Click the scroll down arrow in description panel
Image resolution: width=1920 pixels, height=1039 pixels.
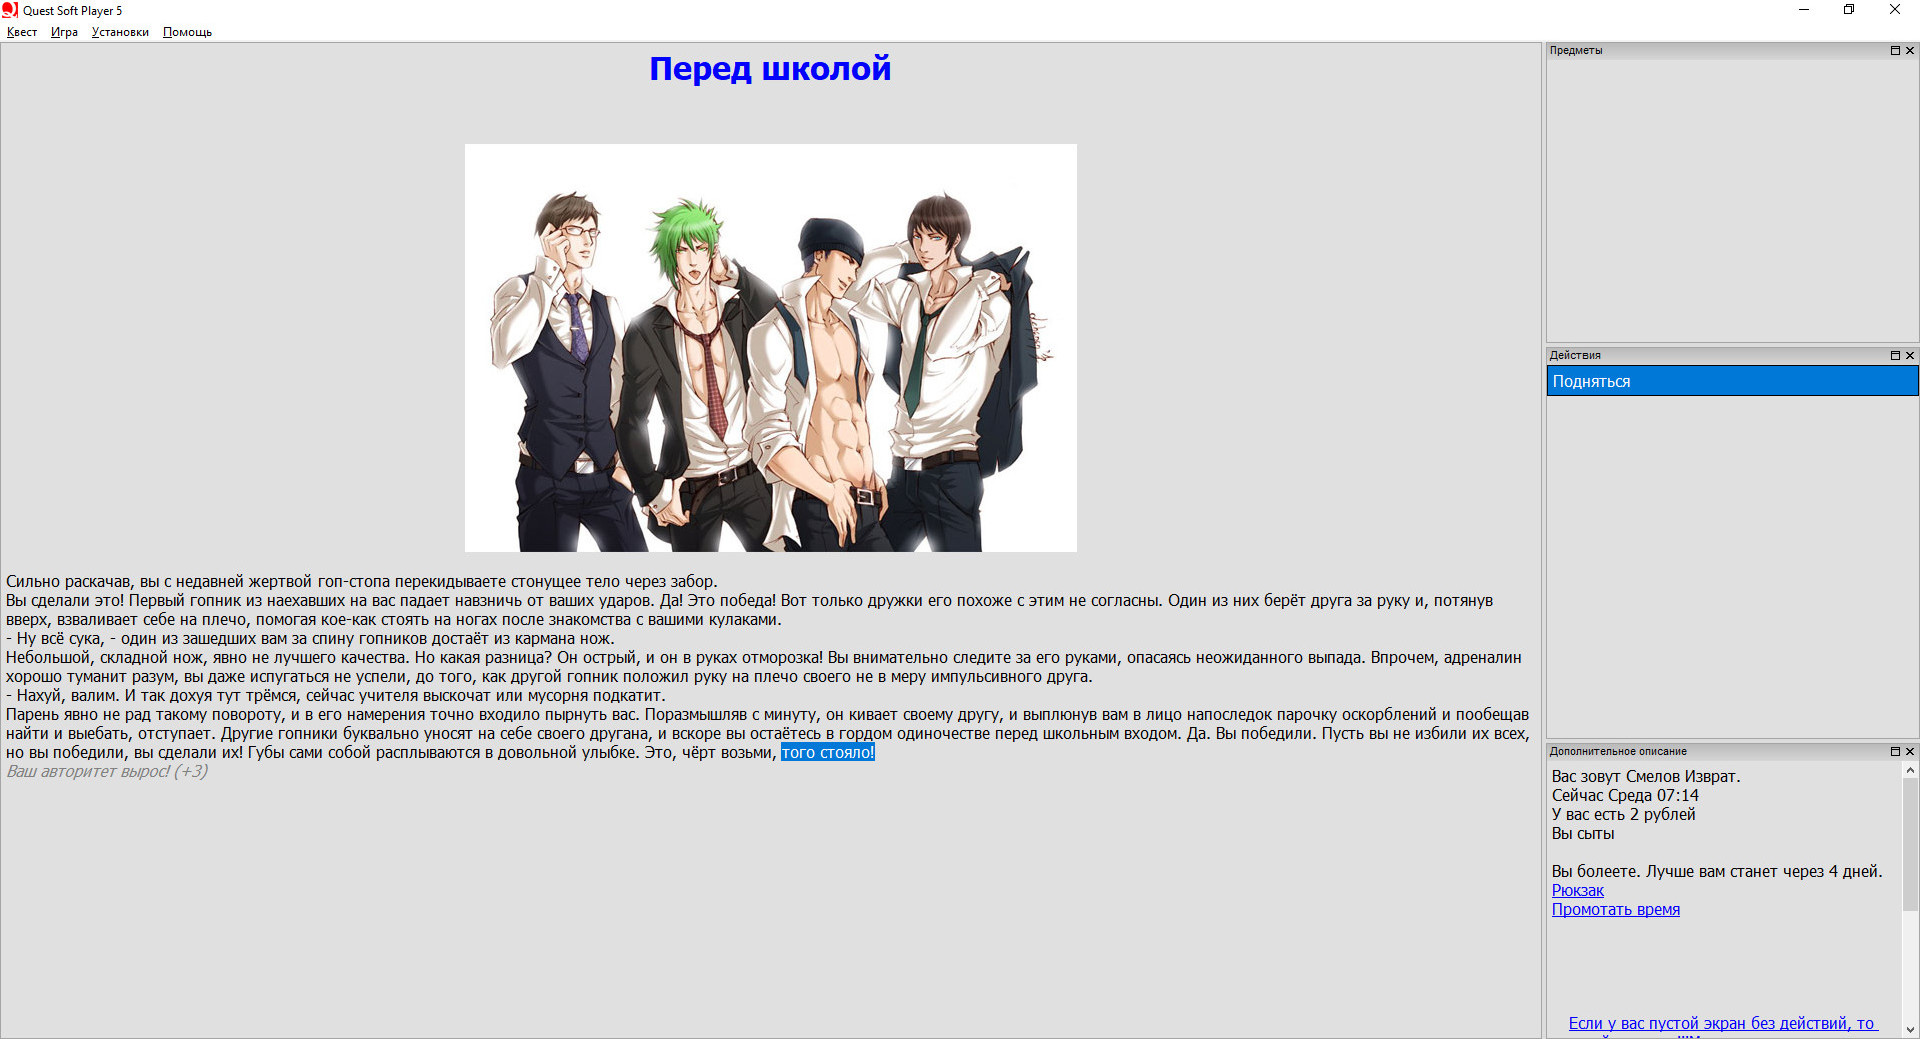(1910, 1029)
